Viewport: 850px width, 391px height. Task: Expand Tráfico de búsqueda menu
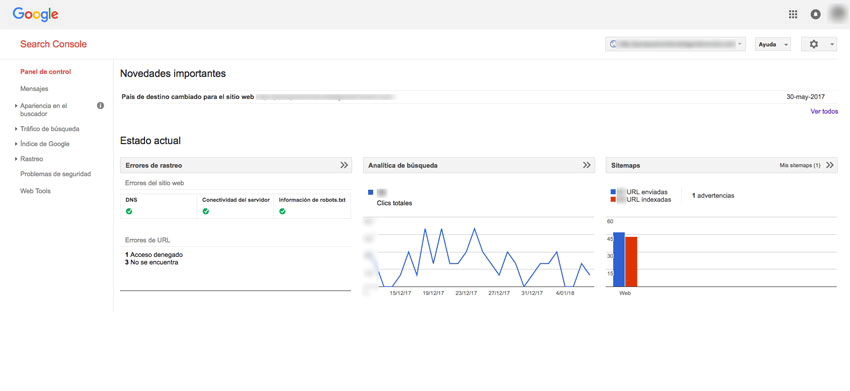tap(49, 129)
